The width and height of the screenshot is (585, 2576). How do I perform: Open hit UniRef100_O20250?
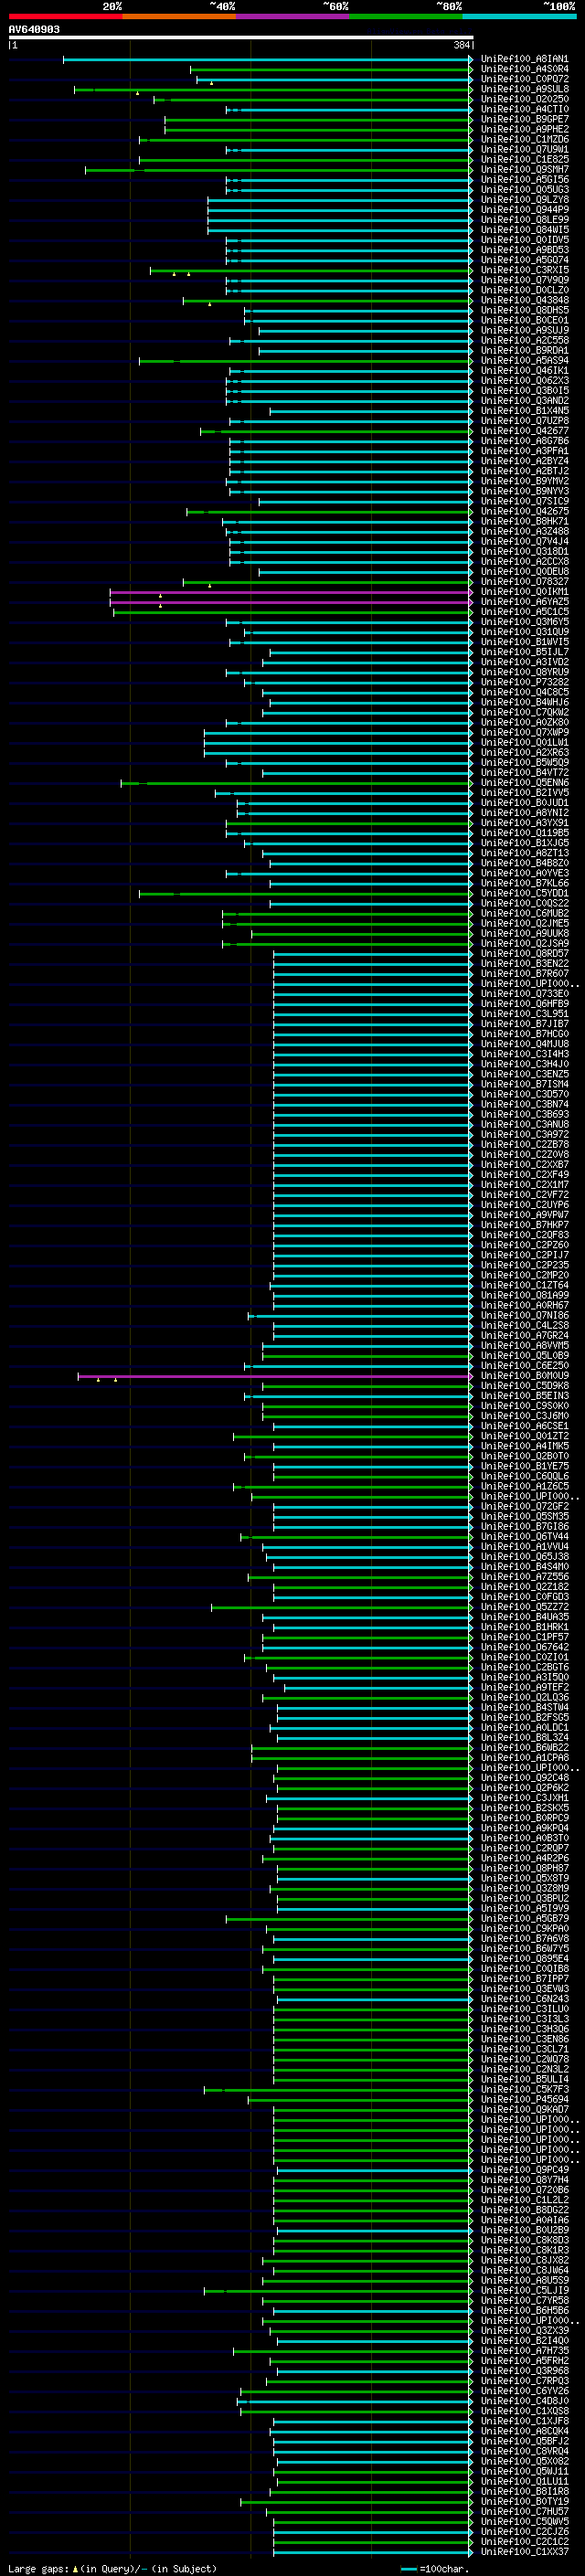[524, 99]
